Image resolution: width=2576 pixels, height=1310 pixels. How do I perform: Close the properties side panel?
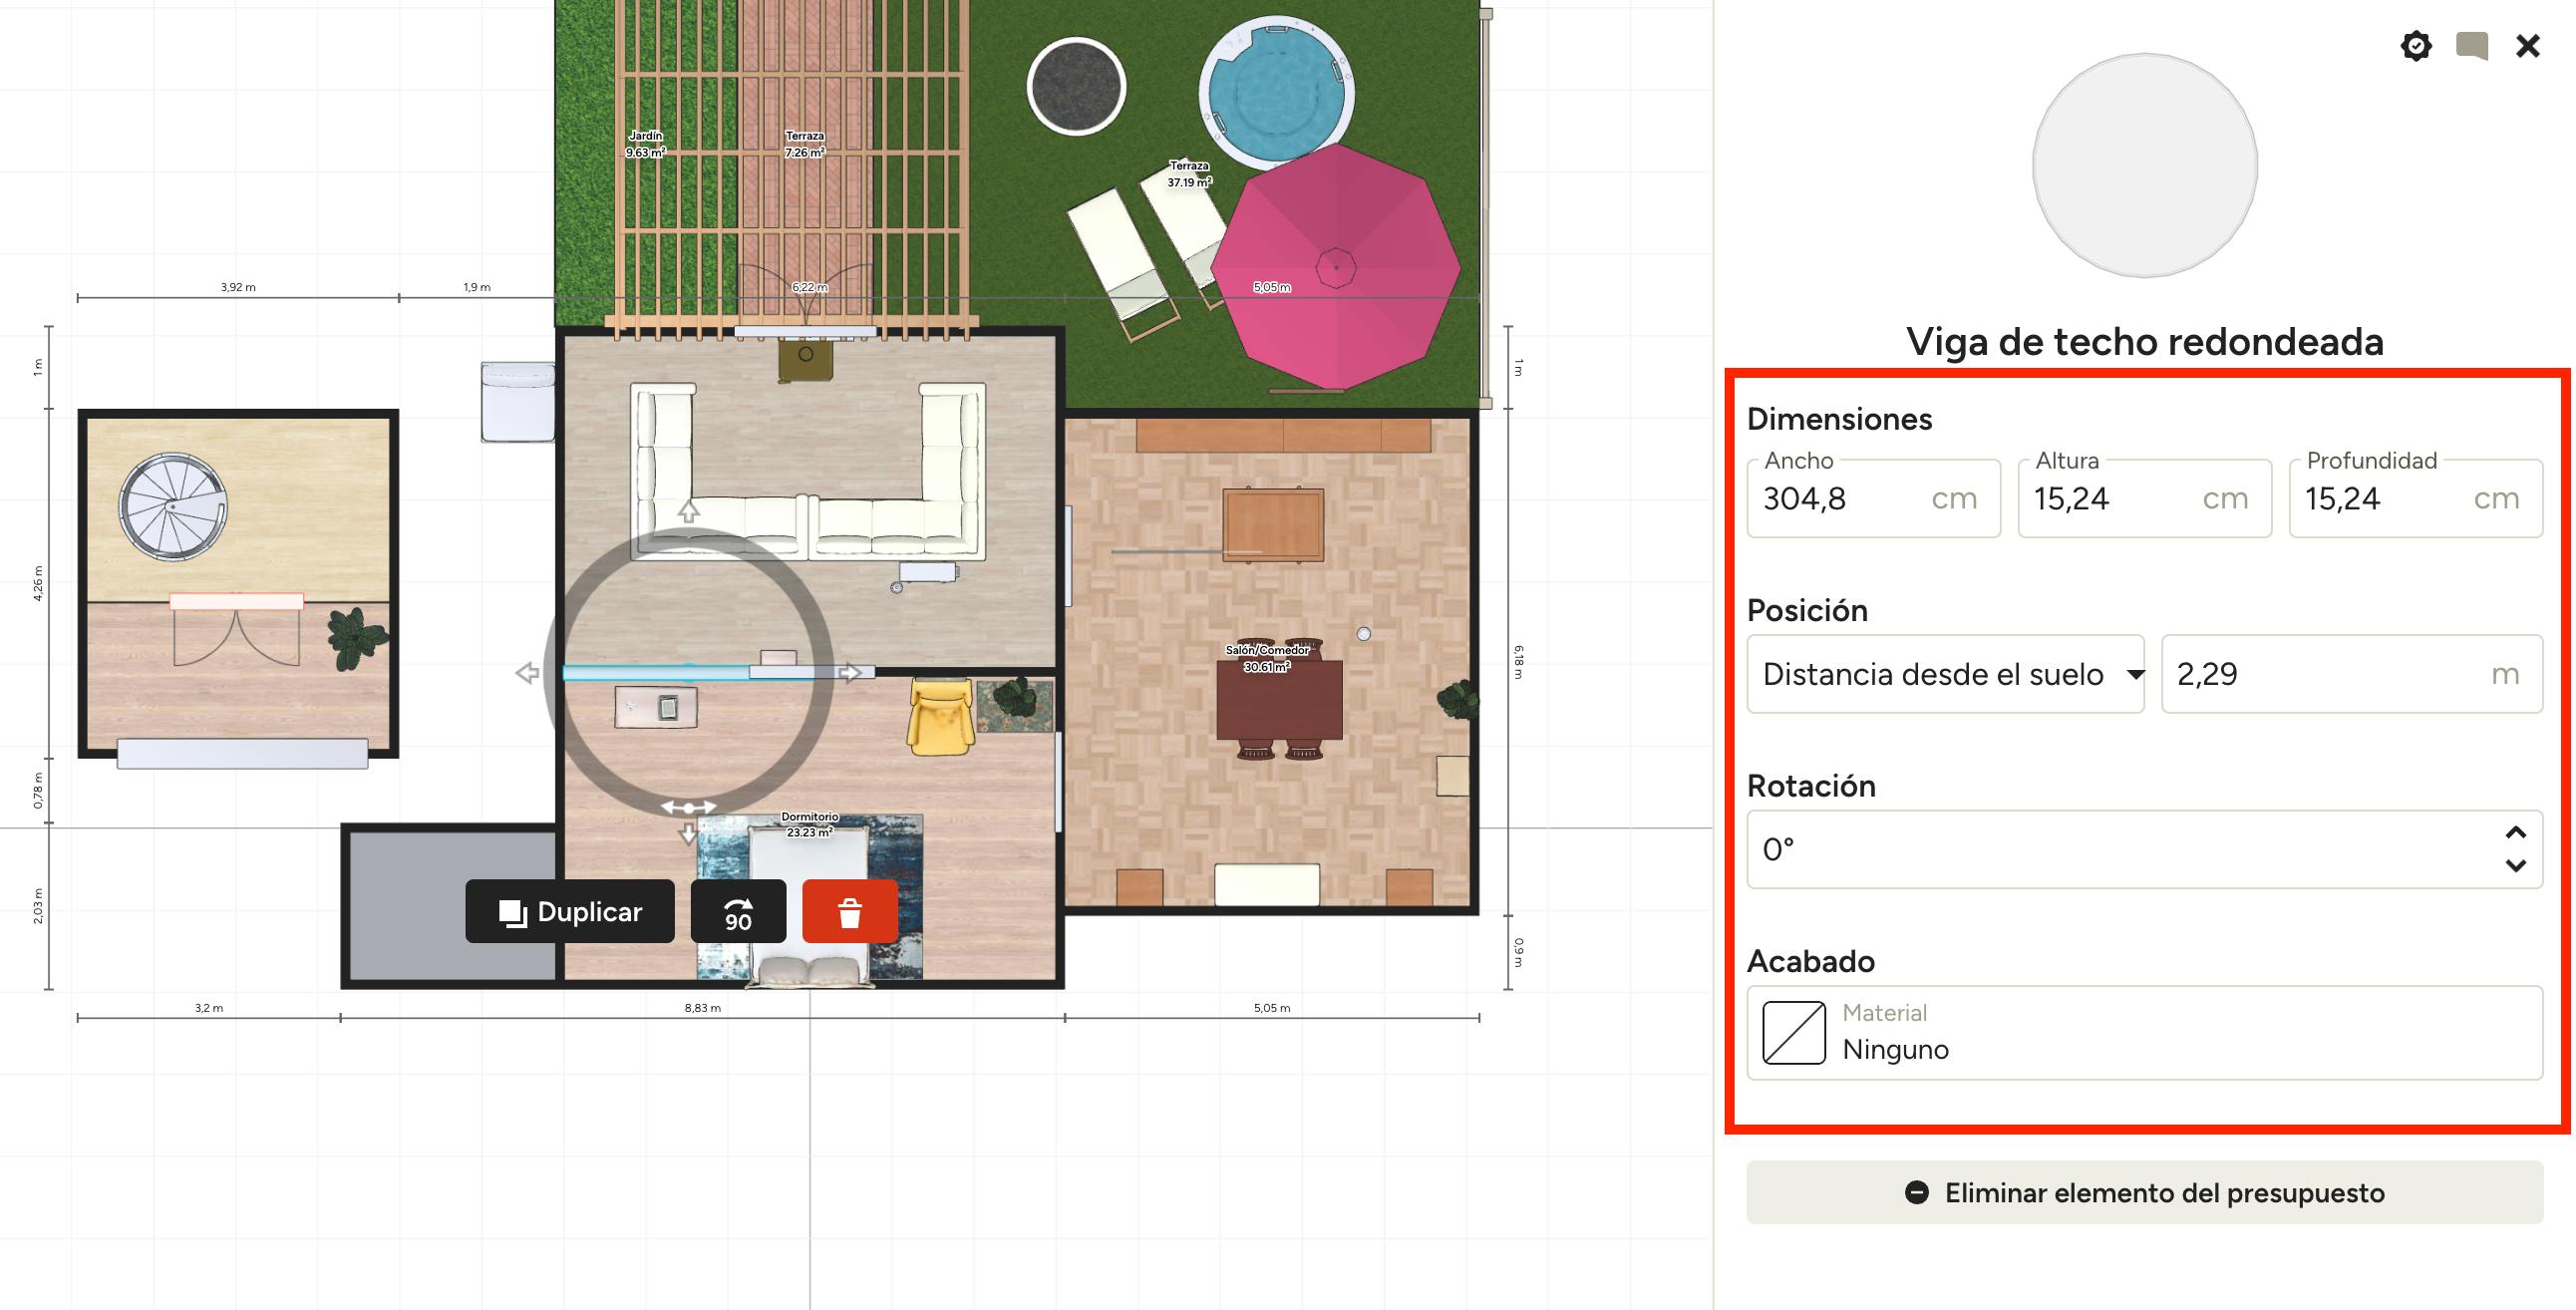2527,46
